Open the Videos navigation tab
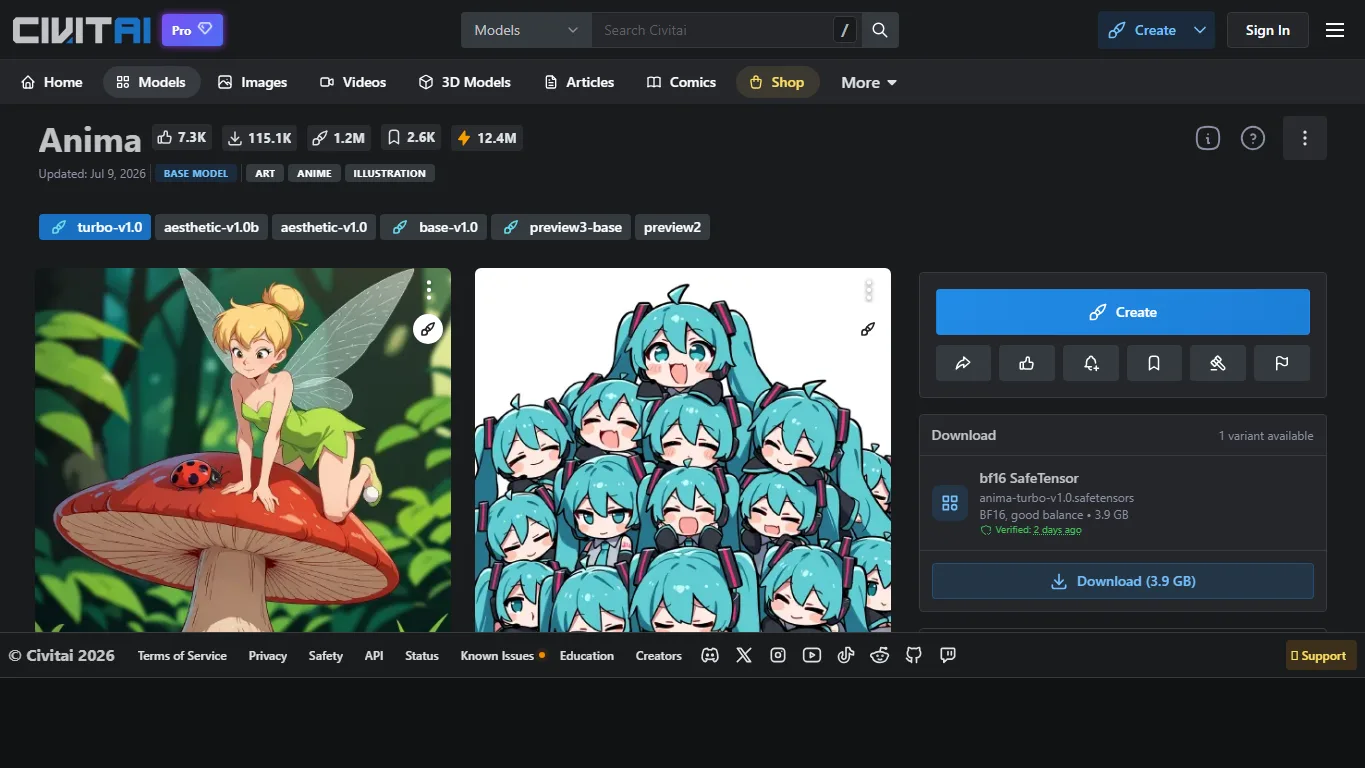 tap(353, 82)
